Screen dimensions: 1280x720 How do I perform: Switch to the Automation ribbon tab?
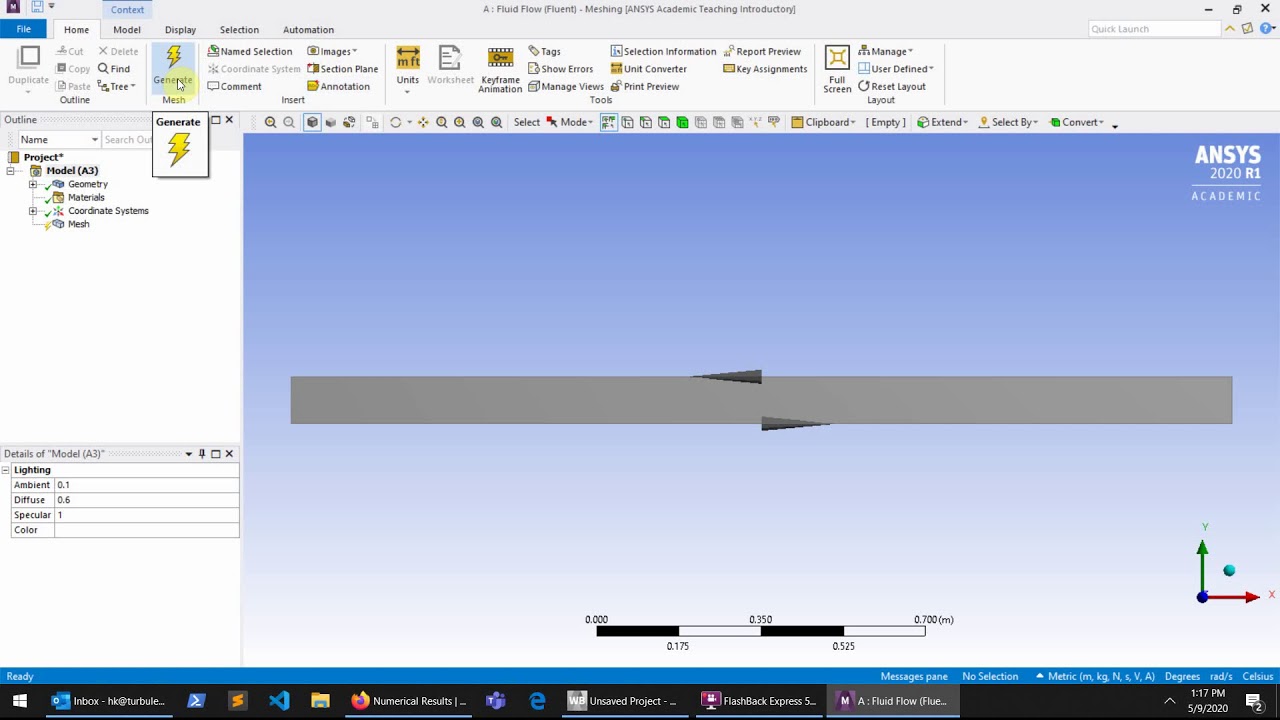(x=308, y=30)
